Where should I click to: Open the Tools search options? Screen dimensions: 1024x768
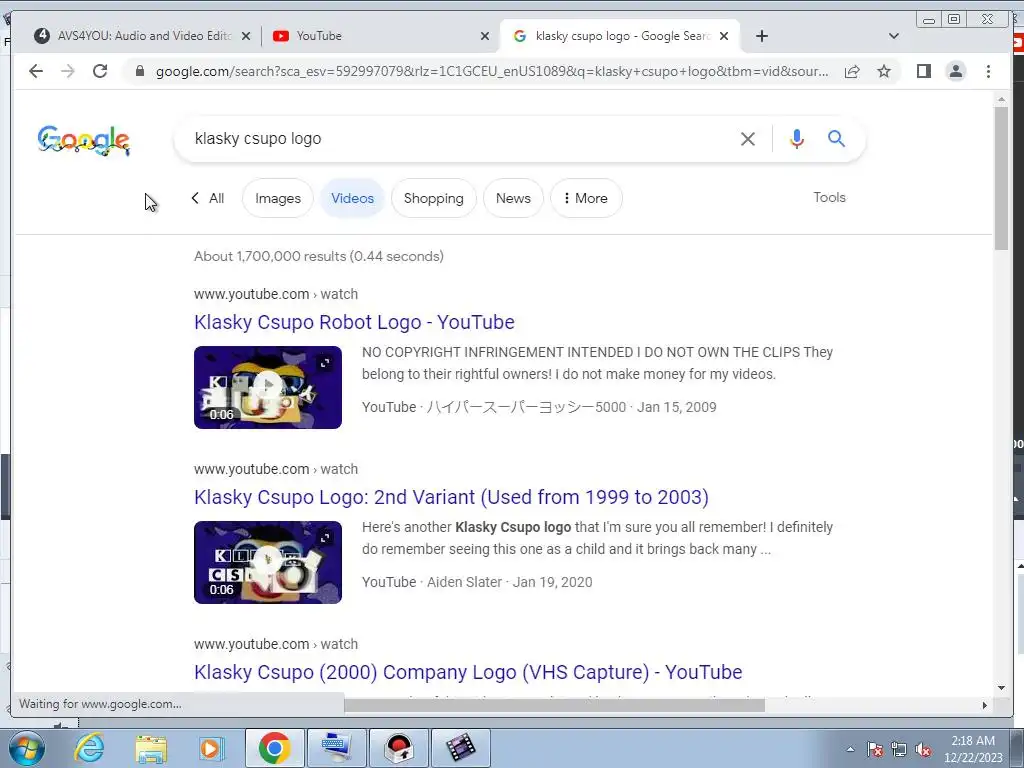pos(829,197)
